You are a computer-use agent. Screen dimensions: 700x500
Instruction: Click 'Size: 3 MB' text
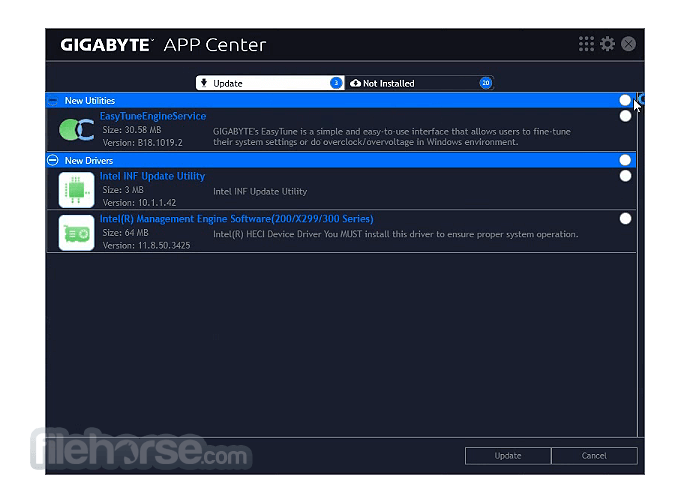123,190
